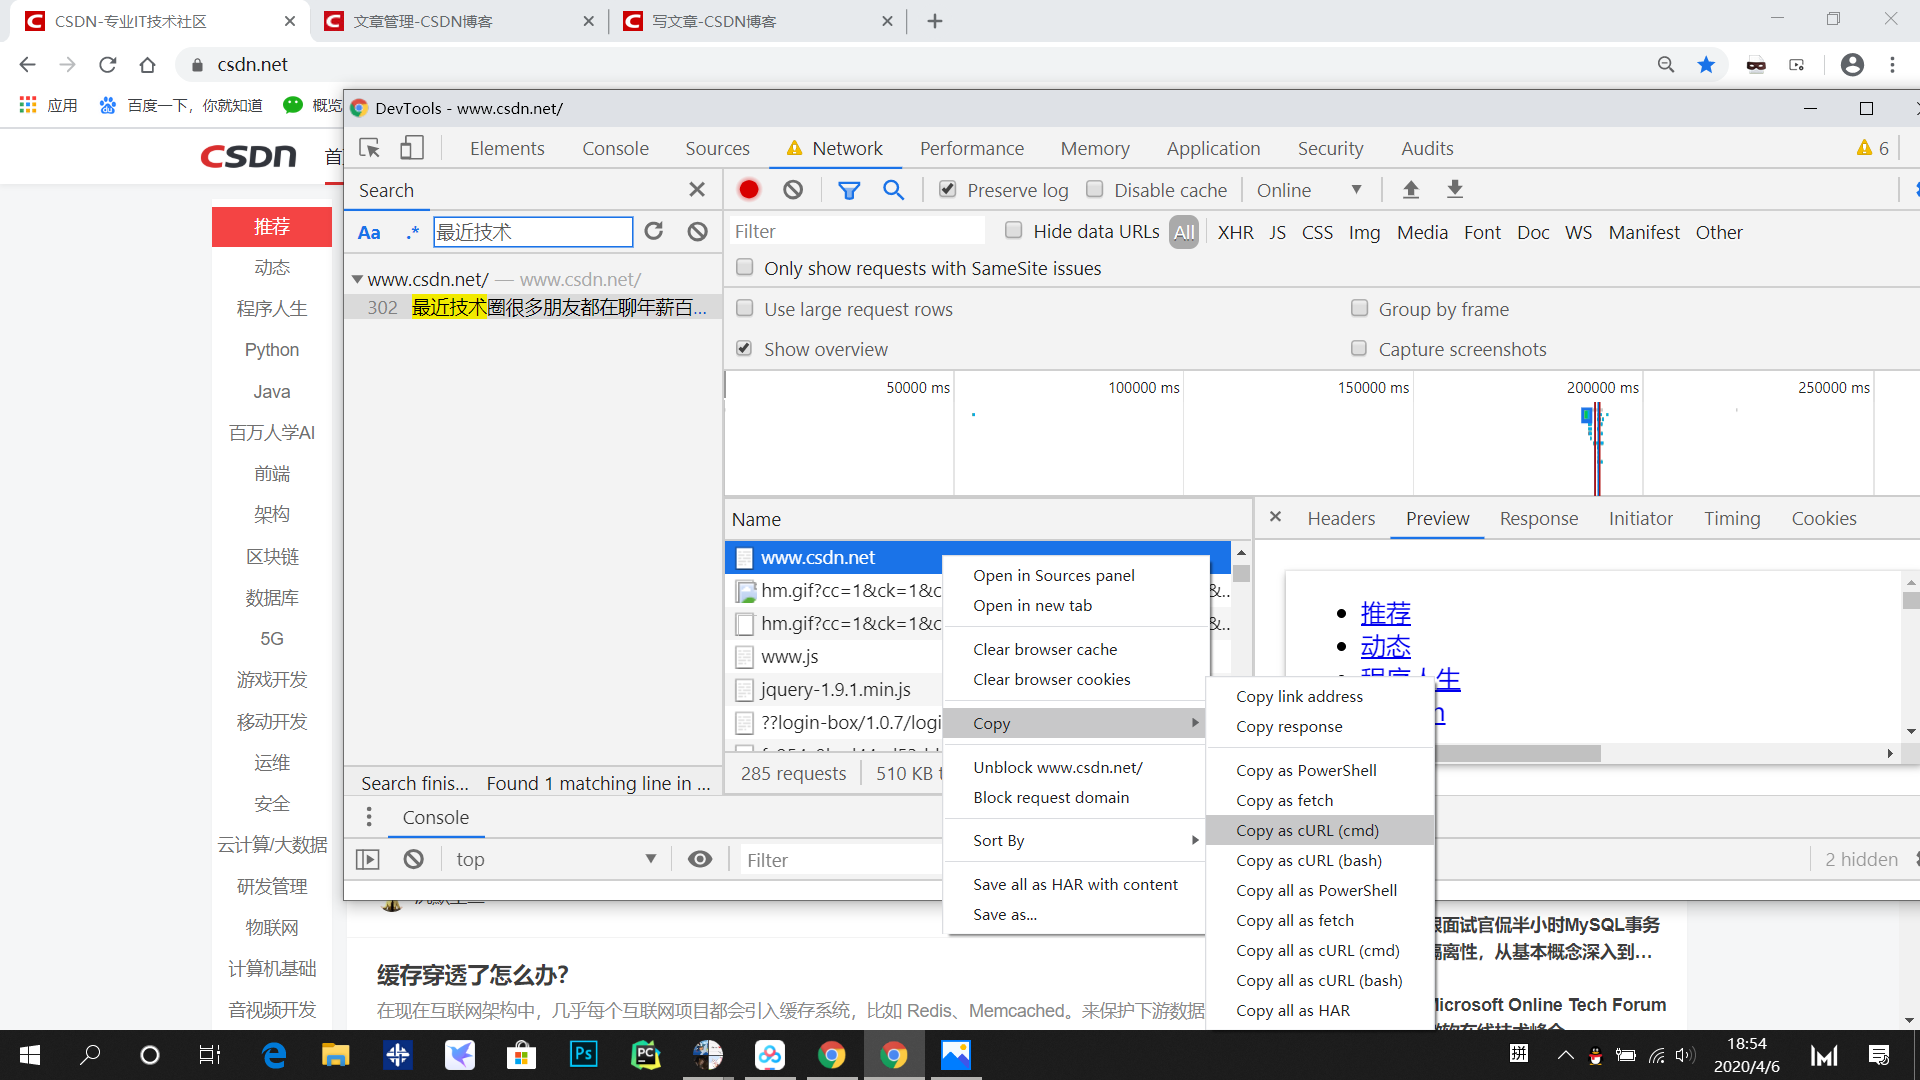Export HAR with the download arrow
The width and height of the screenshot is (1920, 1080).
[x=1455, y=189]
